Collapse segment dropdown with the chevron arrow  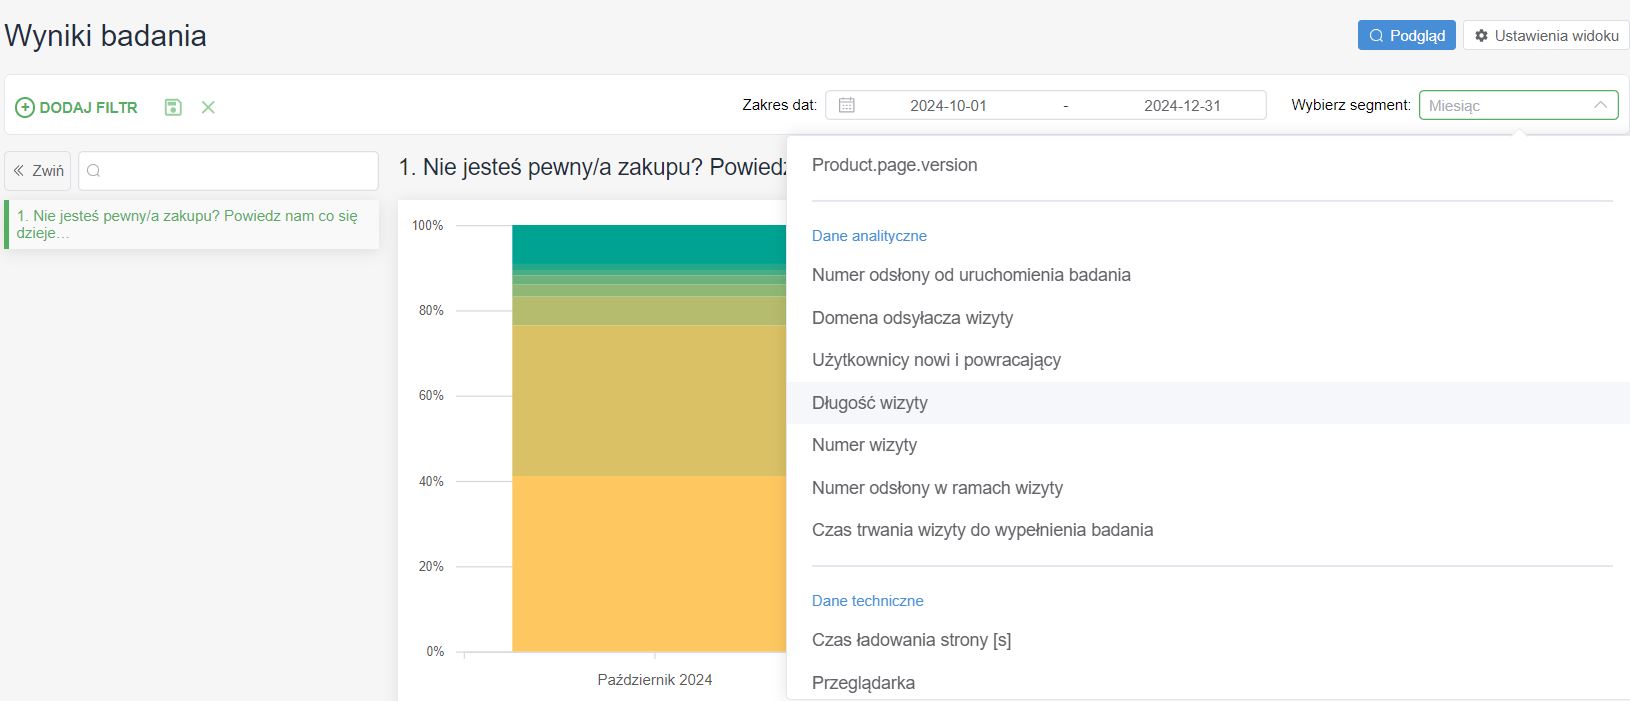(1600, 105)
